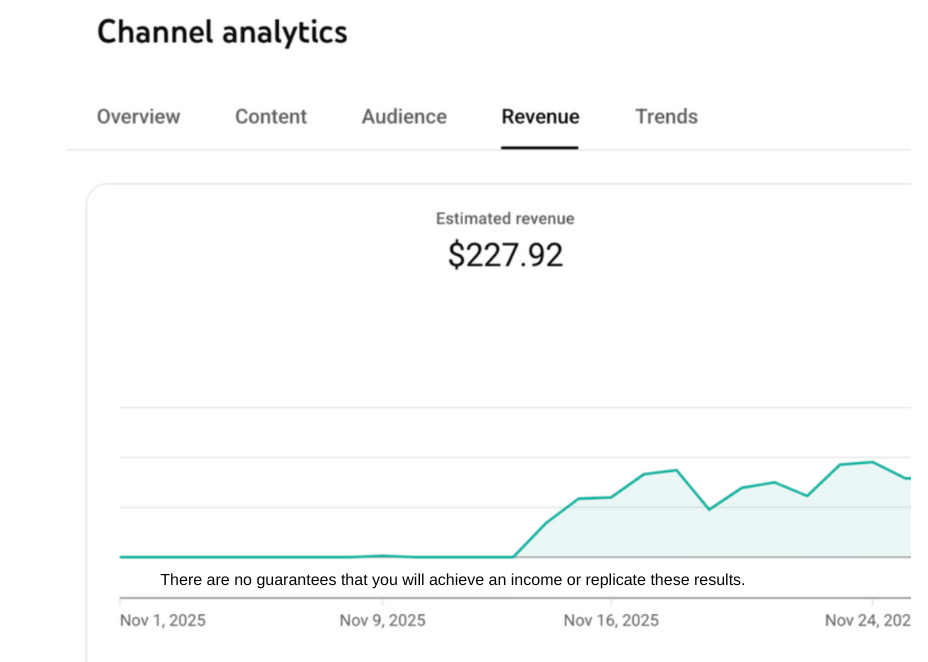The height and width of the screenshot is (662, 928).
Task: Select the Revenue tab
Action: (540, 117)
